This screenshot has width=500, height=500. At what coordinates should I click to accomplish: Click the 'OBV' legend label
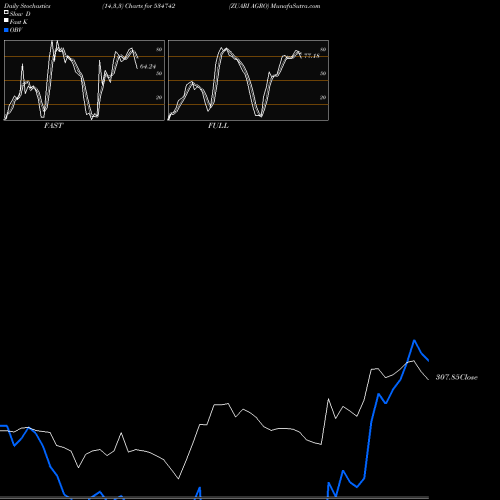(16, 30)
